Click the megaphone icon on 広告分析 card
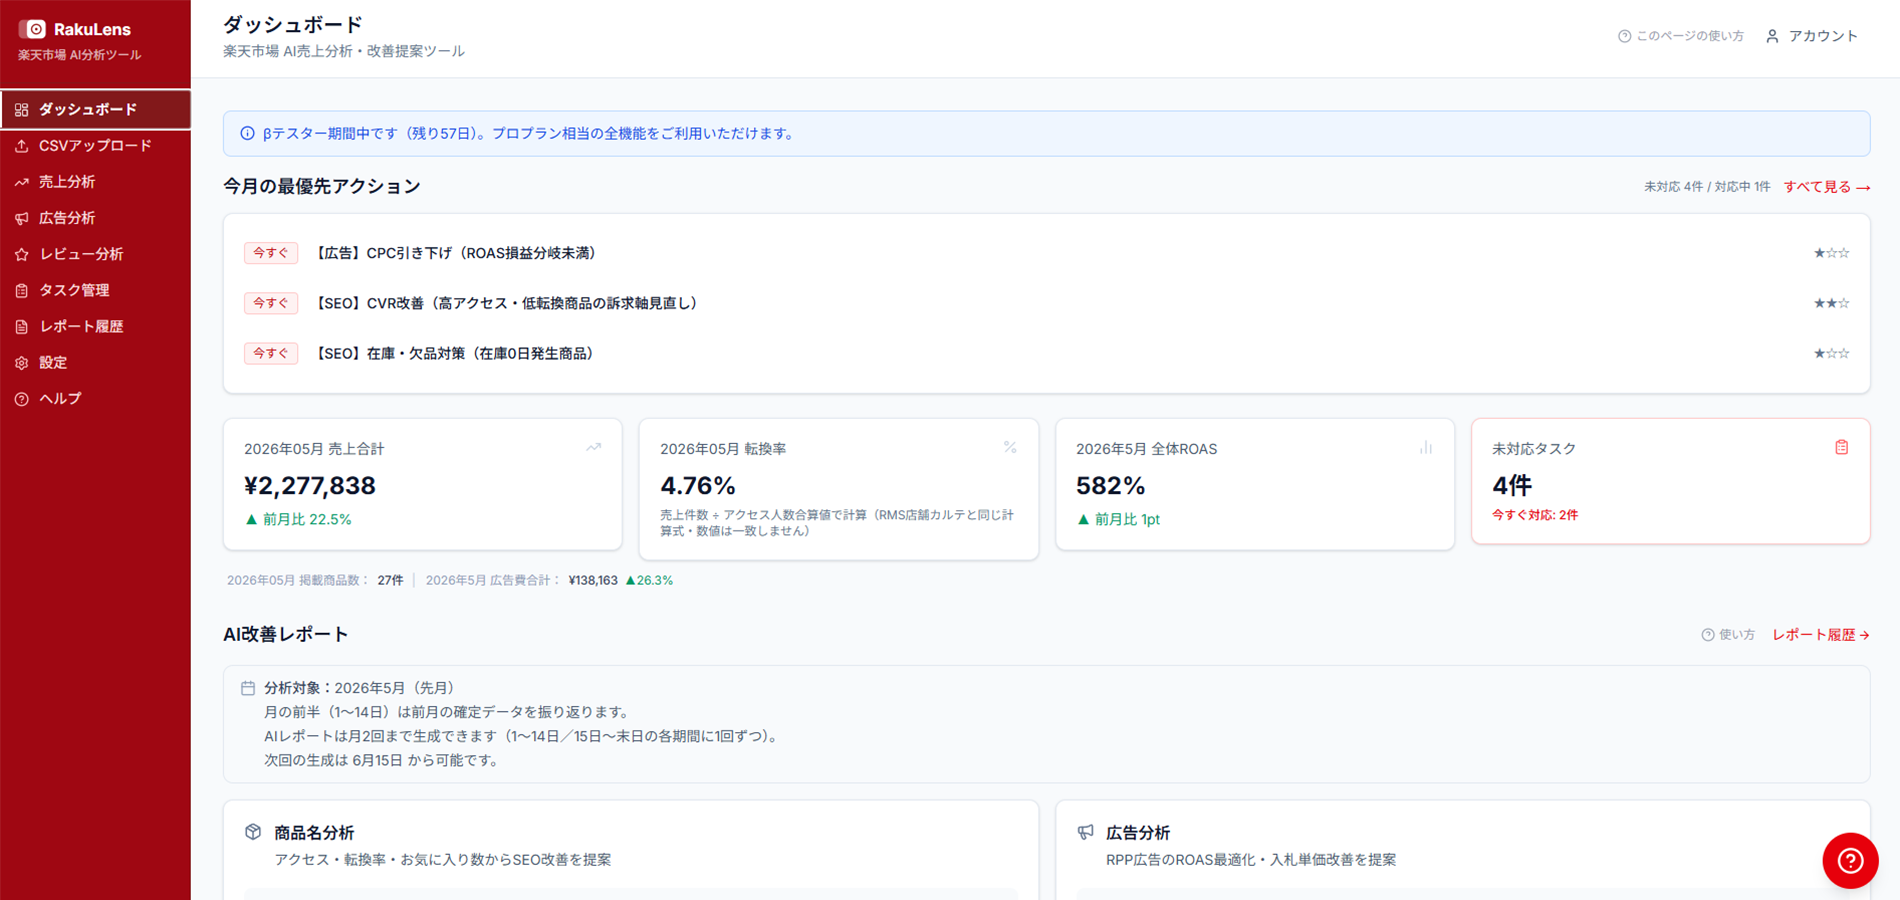The image size is (1900, 900). pyautogui.click(x=1085, y=832)
